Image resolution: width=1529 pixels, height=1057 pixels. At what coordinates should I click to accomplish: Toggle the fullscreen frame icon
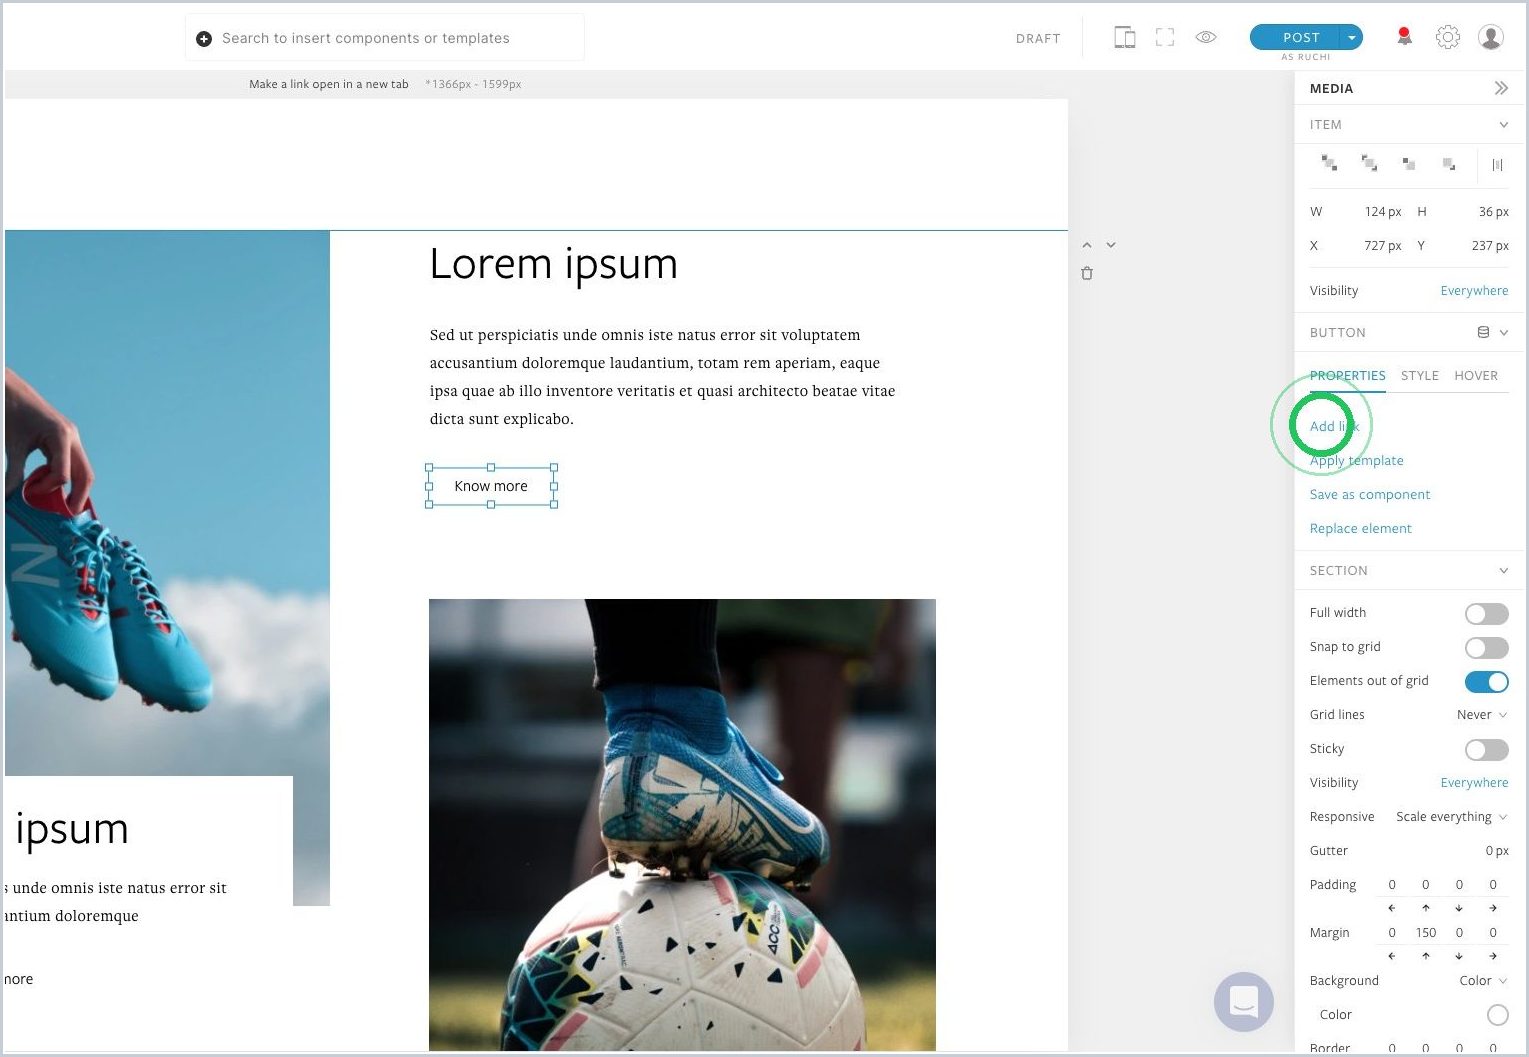pyautogui.click(x=1165, y=38)
